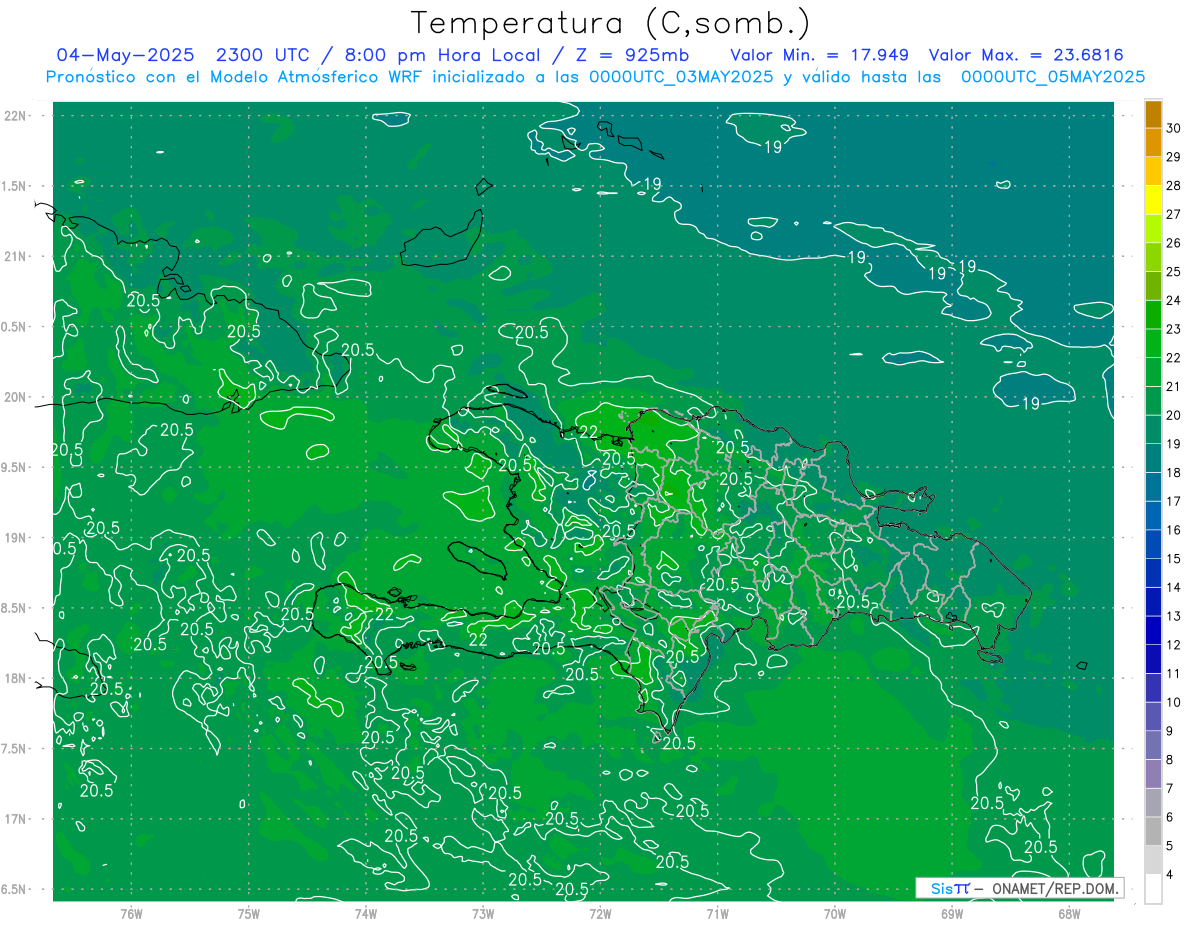Click 'Valor Min. = 17.949' readout

(820, 55)
